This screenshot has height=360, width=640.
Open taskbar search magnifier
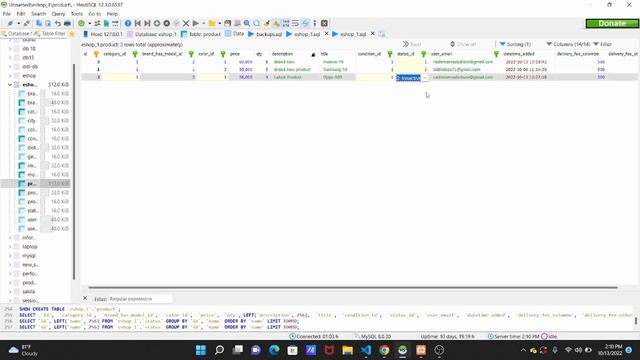click(219, 350)
